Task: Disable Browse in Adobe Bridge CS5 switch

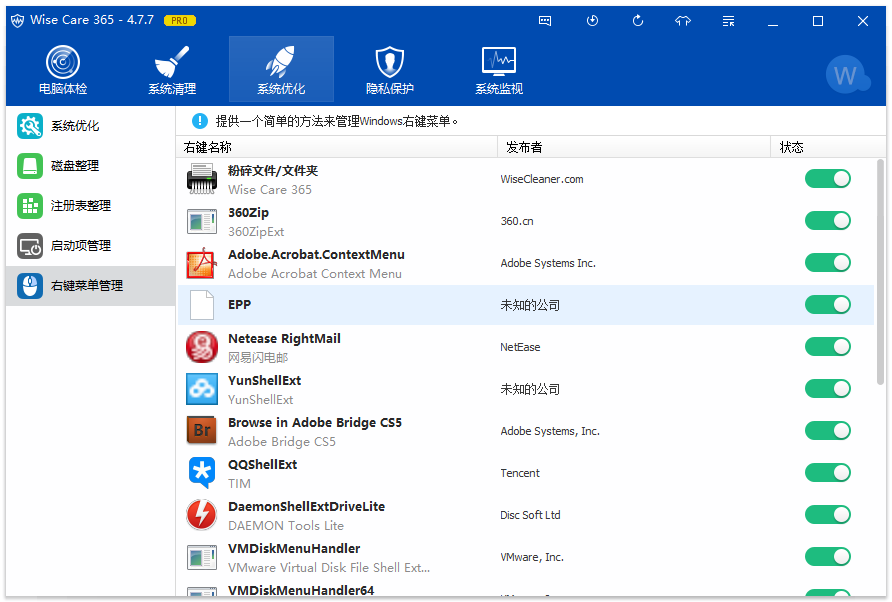Action: click(828, 431)
